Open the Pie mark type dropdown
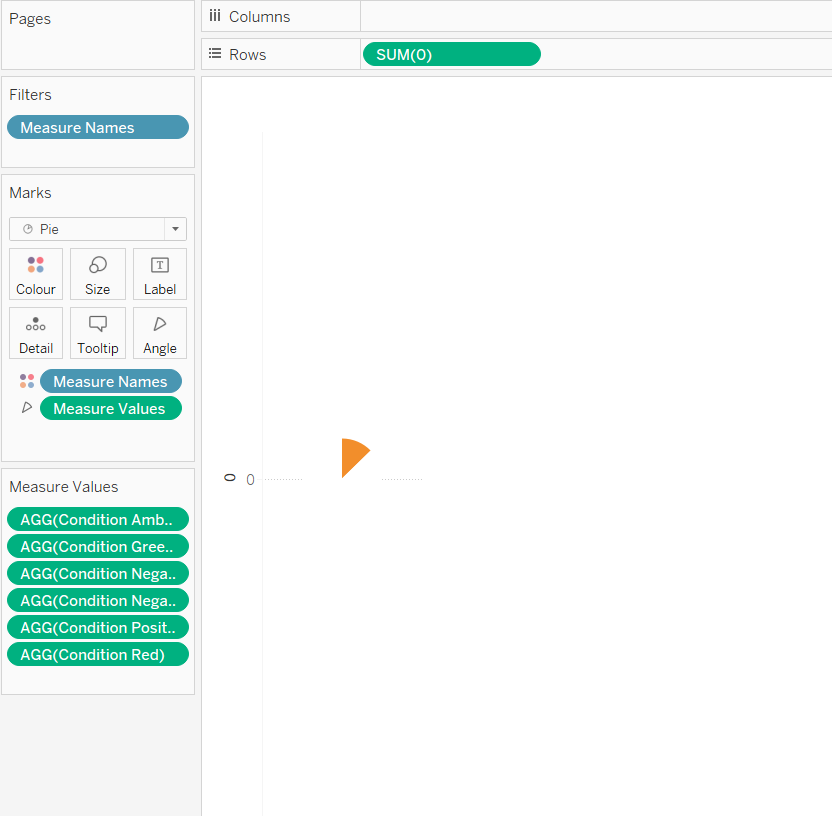Viewport: 832px width, 816px height. tap(88, 229)
